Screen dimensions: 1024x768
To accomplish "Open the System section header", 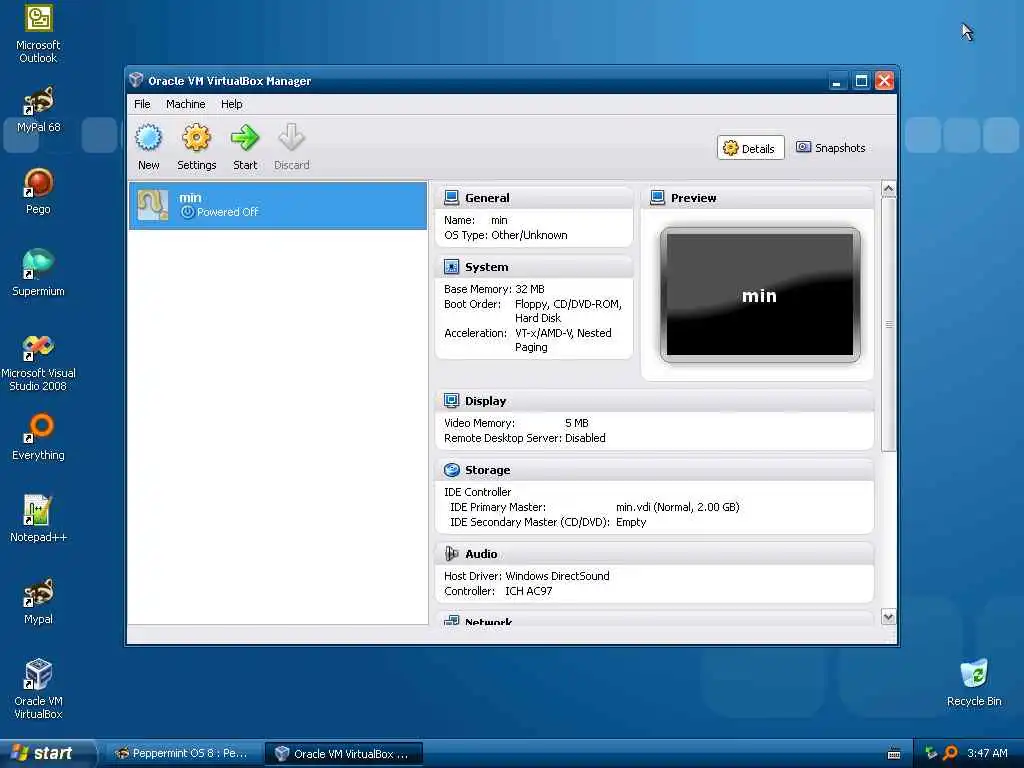I will click(534, 267).
